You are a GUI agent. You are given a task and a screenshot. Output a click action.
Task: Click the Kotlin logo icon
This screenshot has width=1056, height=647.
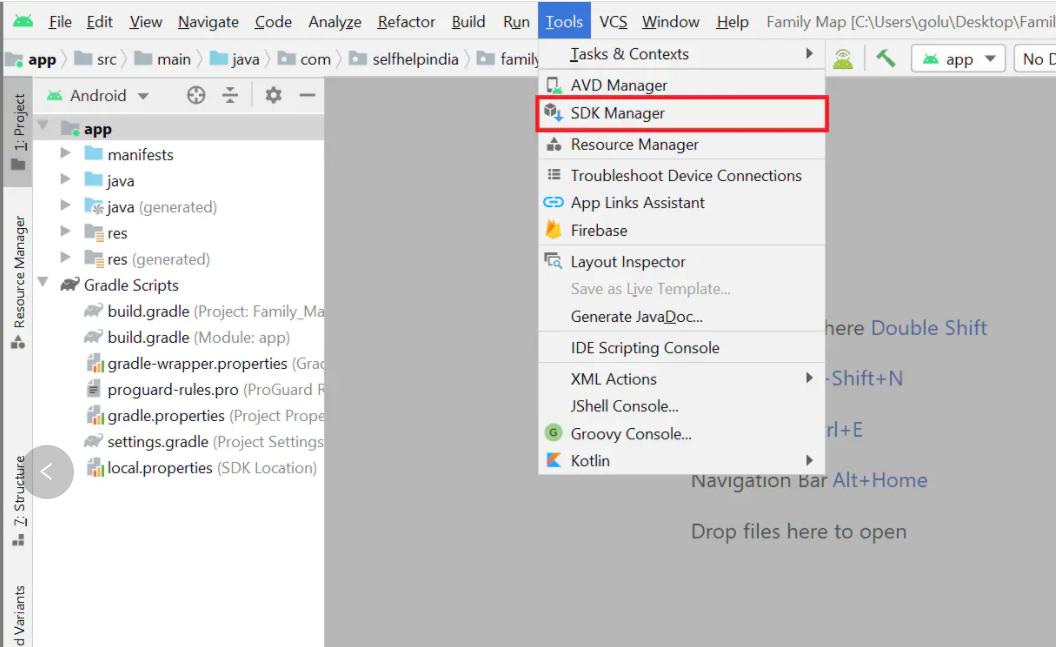point(553,461)
